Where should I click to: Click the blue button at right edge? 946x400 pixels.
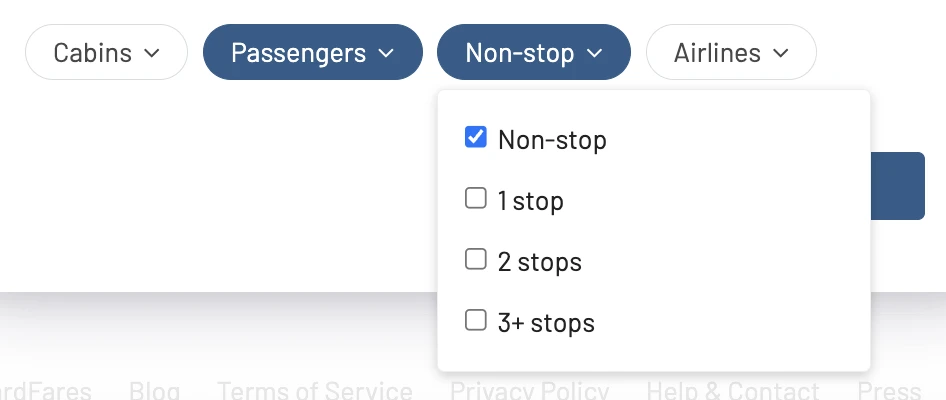pos(898,186)
